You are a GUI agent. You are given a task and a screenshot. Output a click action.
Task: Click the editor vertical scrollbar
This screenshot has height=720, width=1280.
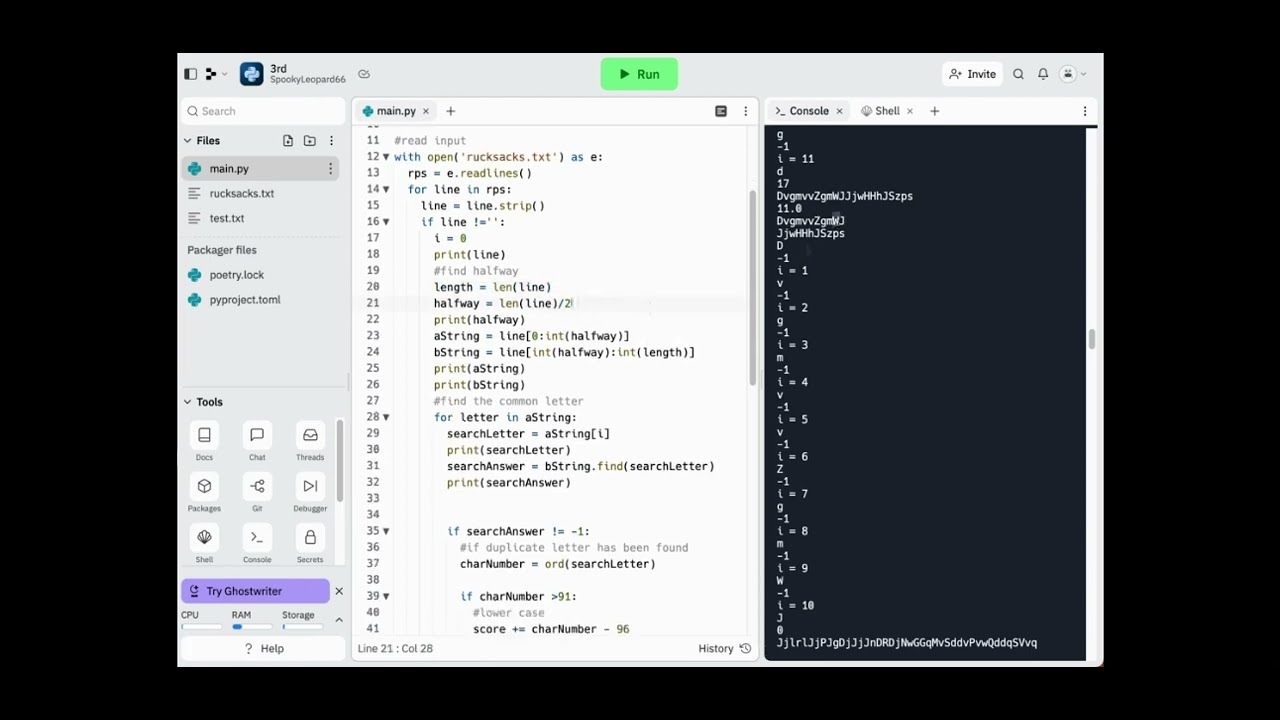tap(753, 288)
